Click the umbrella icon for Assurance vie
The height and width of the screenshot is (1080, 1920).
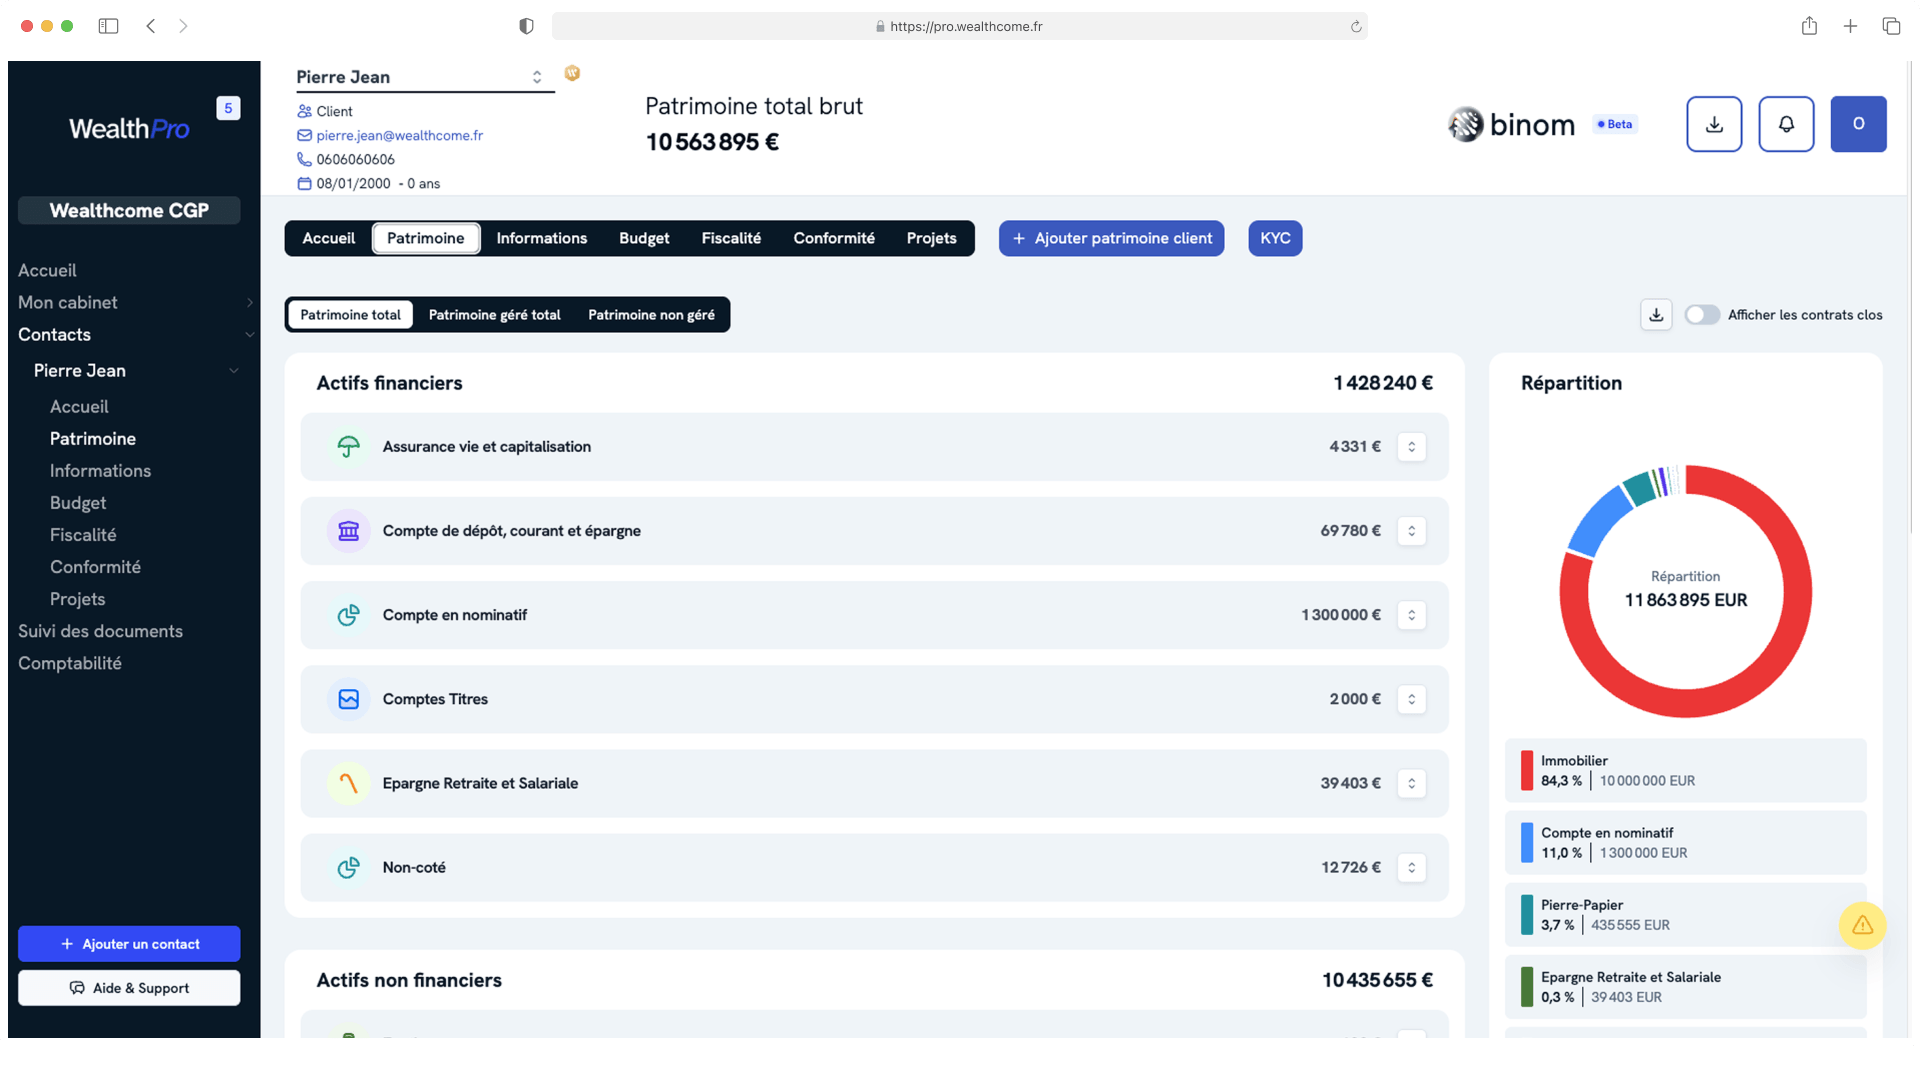[348, 447]
